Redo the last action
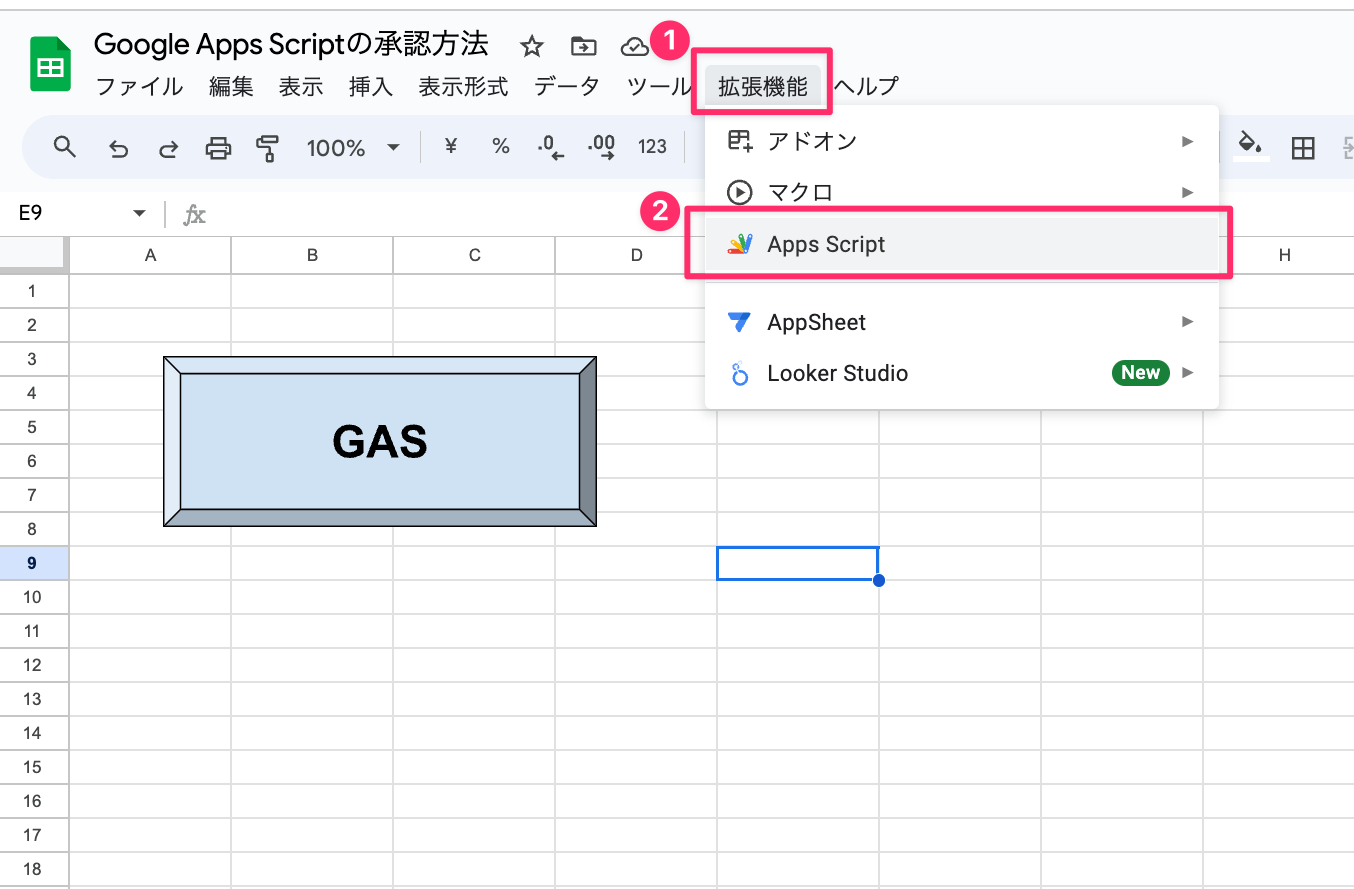Viewport: 1354px width, 889px height. (x=168, y=148)
